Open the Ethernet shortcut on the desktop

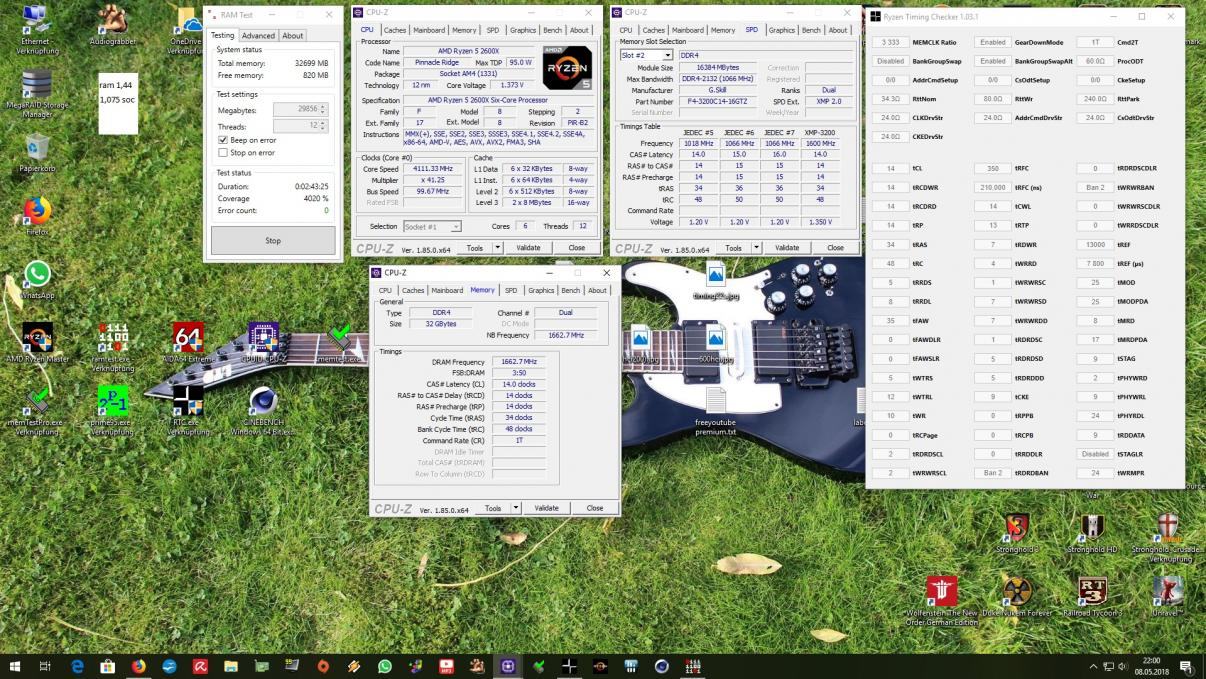coord(37,30)
